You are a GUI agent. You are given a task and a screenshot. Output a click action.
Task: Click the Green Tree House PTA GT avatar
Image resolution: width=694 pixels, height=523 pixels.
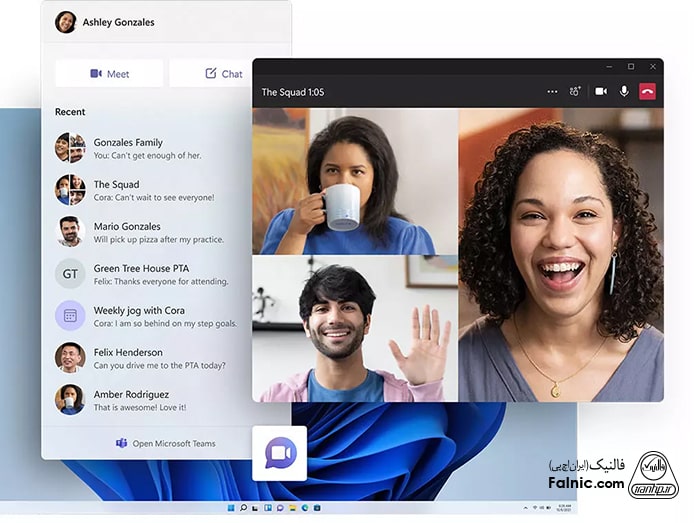pyautogui.click(x=70, y=274)
